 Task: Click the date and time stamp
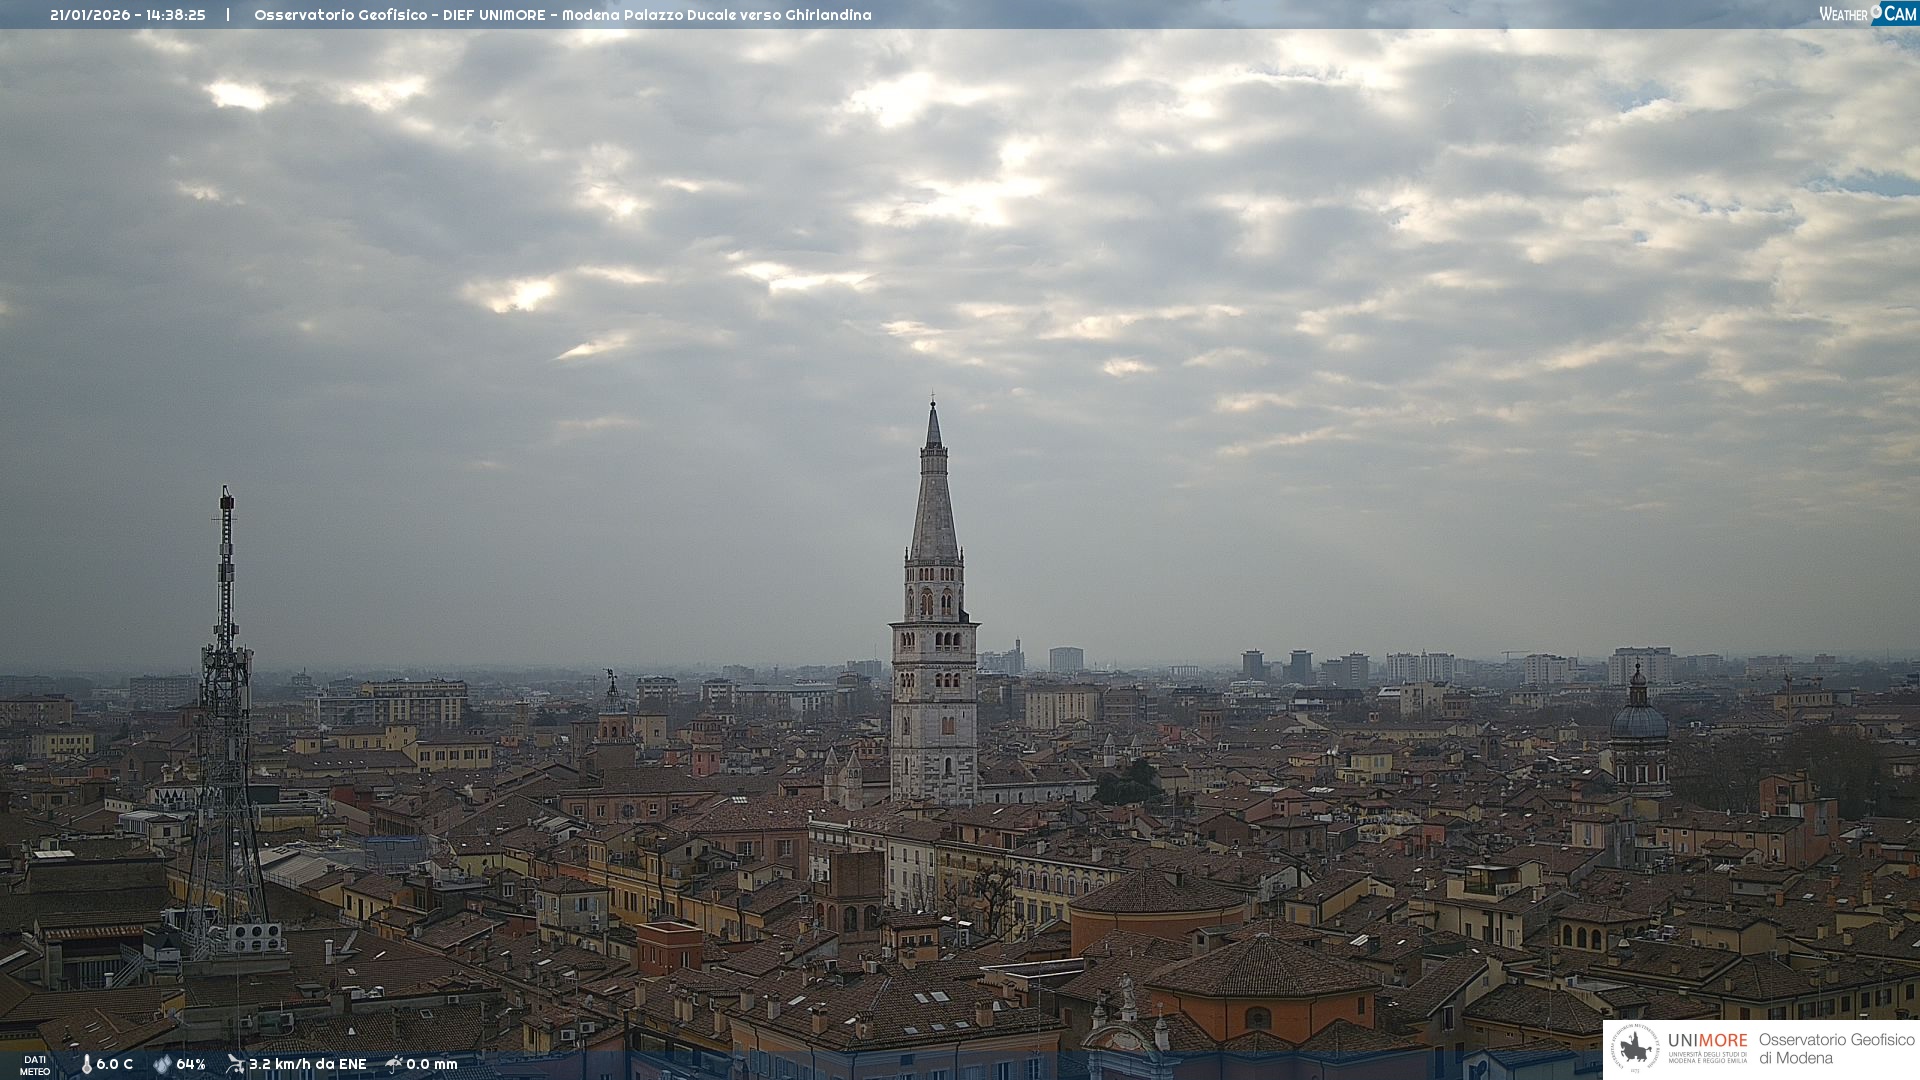[x=127, y=15]
